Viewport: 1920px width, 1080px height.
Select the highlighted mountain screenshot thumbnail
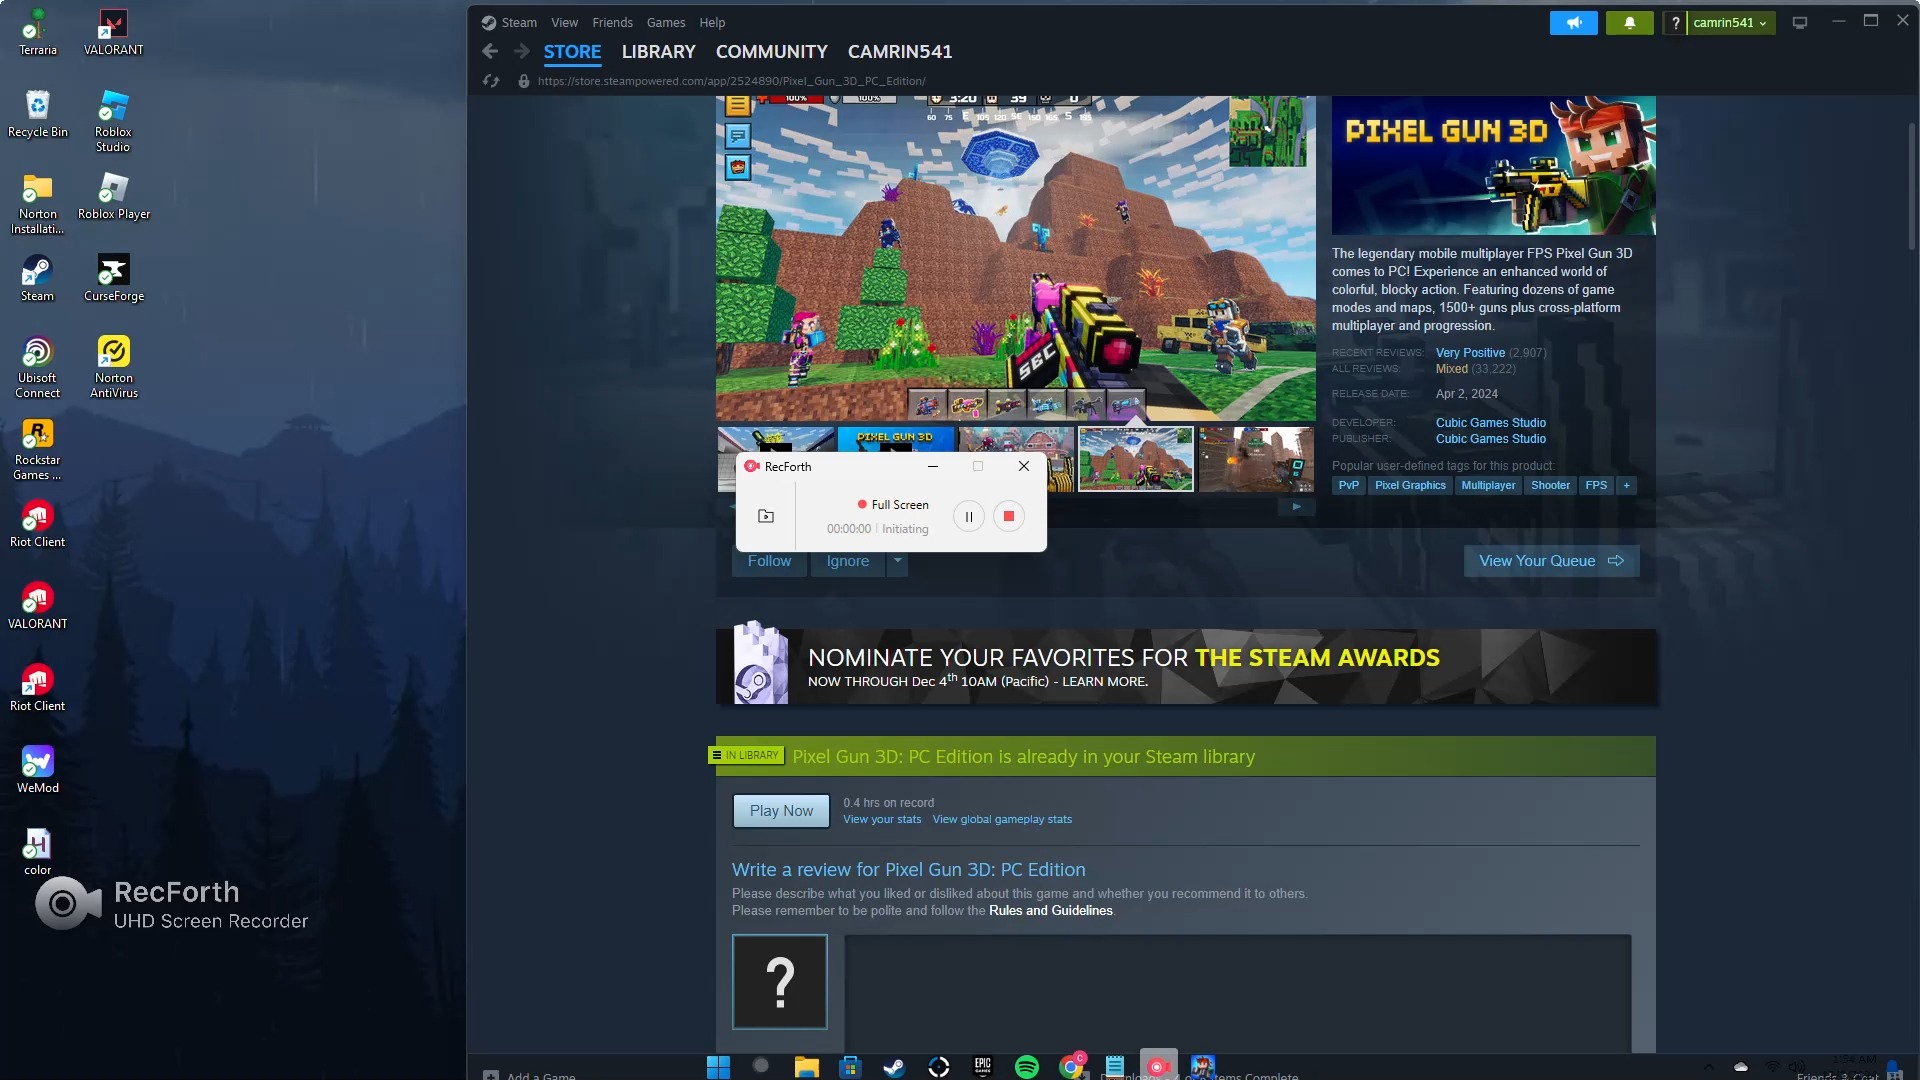[1135, 459]
